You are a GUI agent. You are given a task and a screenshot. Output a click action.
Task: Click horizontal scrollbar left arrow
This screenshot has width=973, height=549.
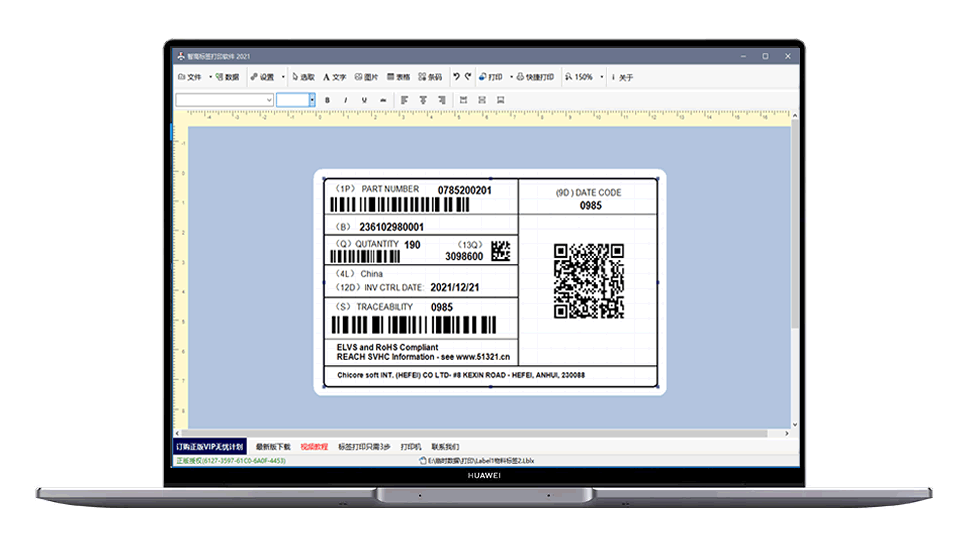tap(177, 433)
